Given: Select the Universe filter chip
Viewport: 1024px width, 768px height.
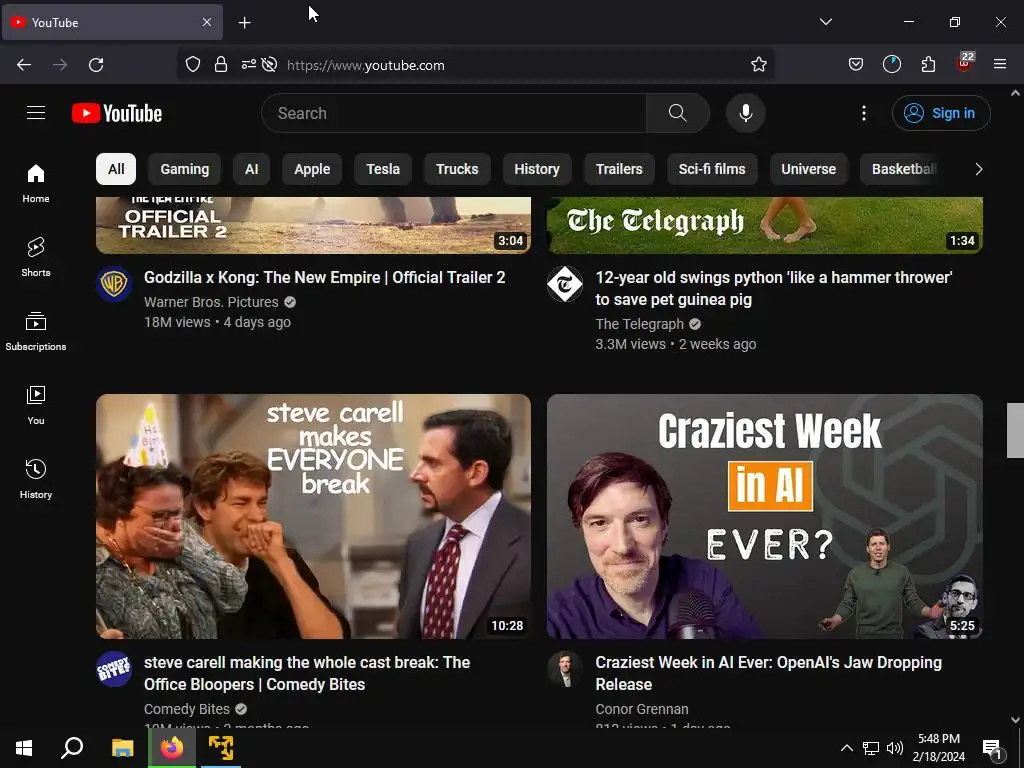Looking at the screenshot, I should click(x=808, y=169).
